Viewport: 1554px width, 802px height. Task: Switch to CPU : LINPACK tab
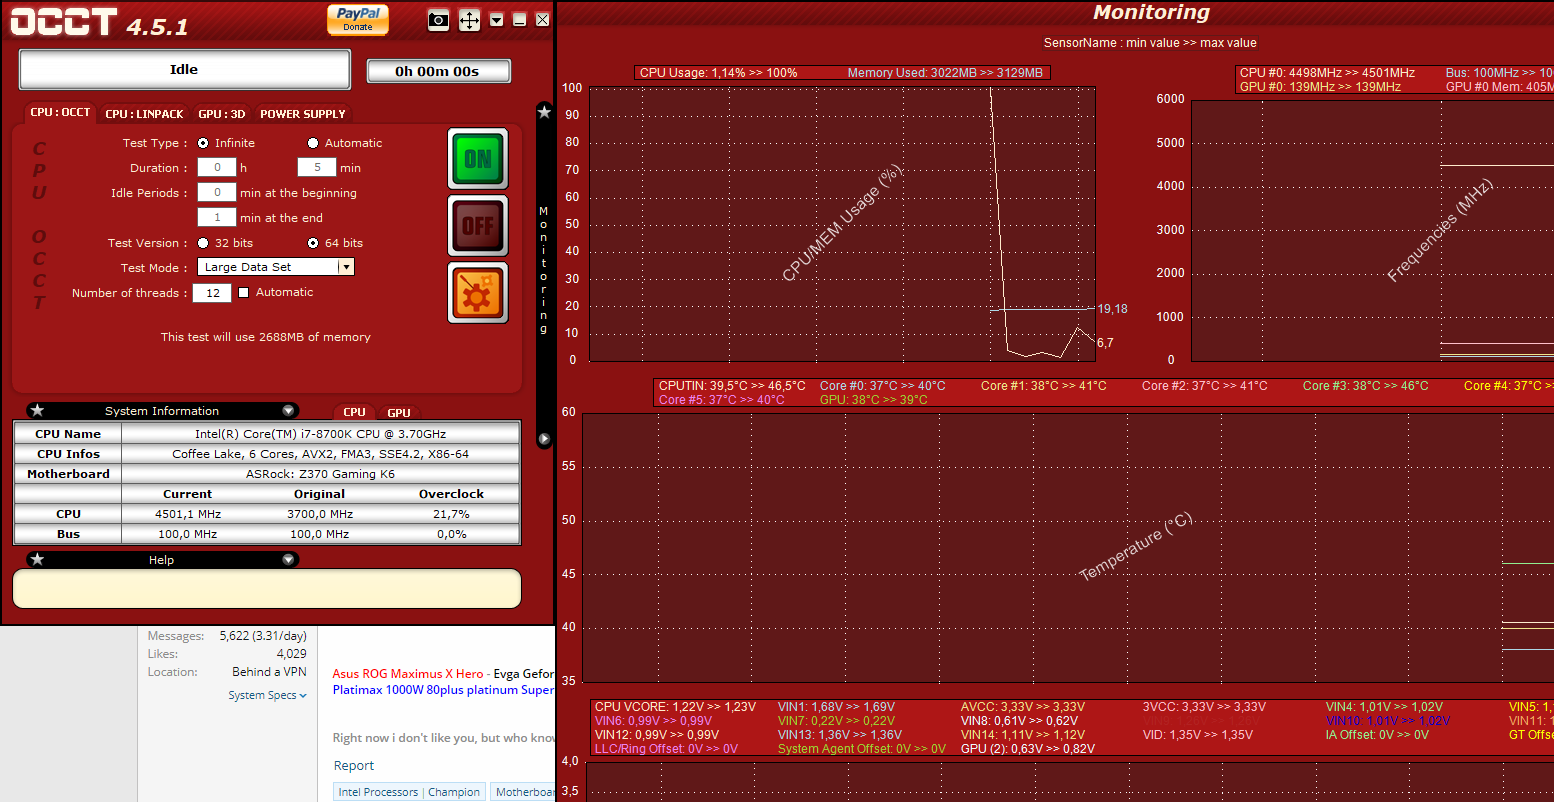coord(145,114)
